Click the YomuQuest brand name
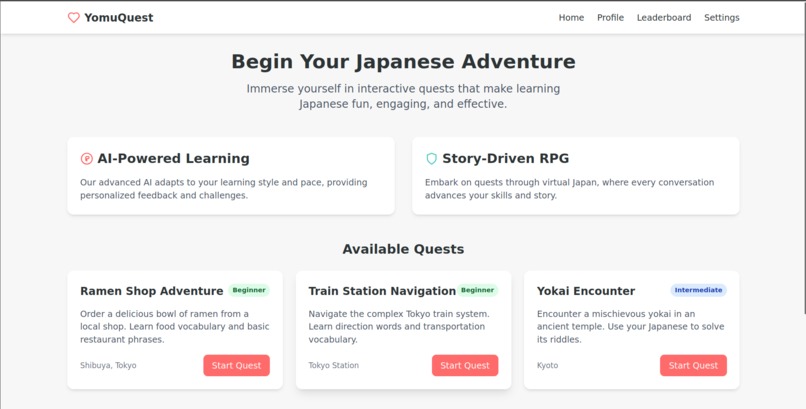 coord(119,17)
